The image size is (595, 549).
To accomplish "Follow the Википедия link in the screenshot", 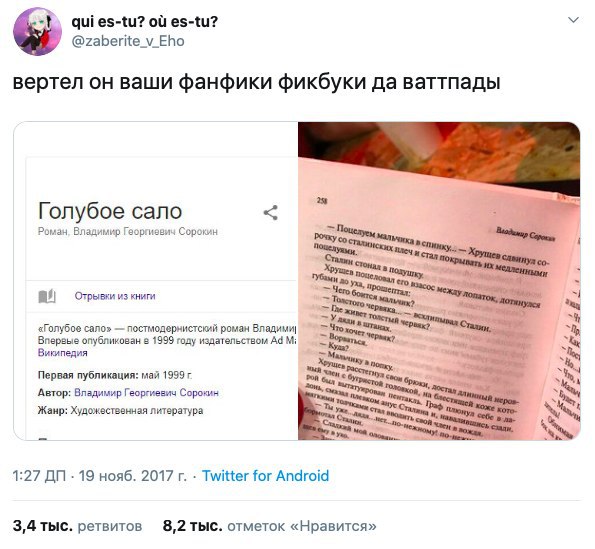I will coord(63,353).
